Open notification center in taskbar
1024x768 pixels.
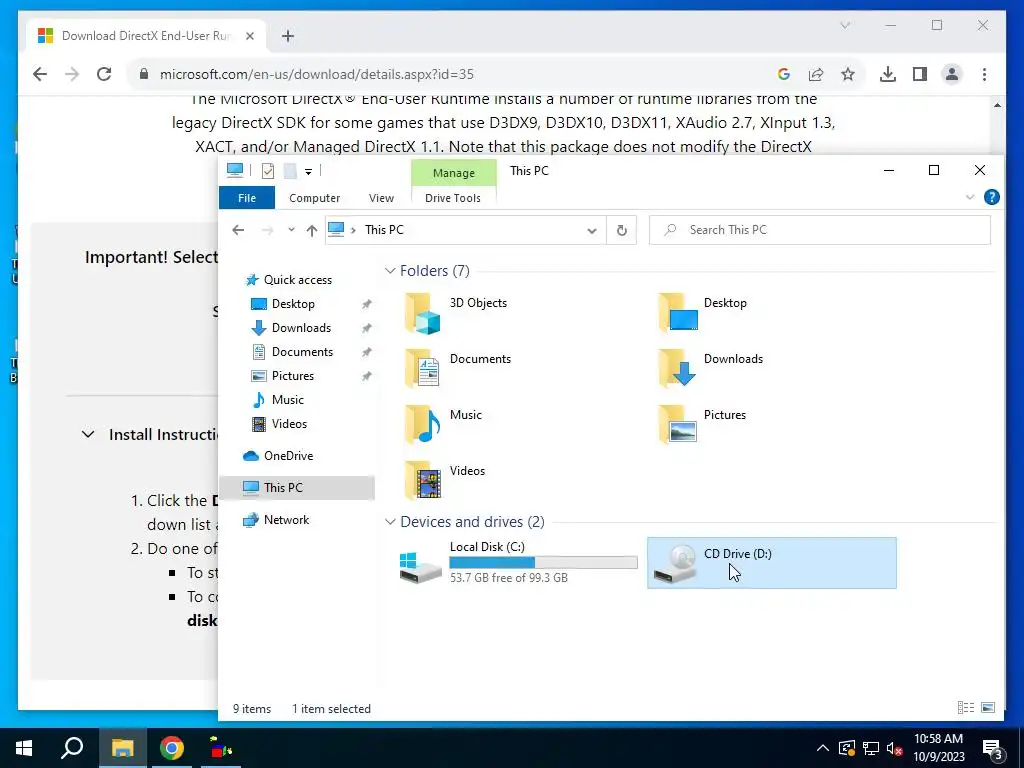(993, 748)
